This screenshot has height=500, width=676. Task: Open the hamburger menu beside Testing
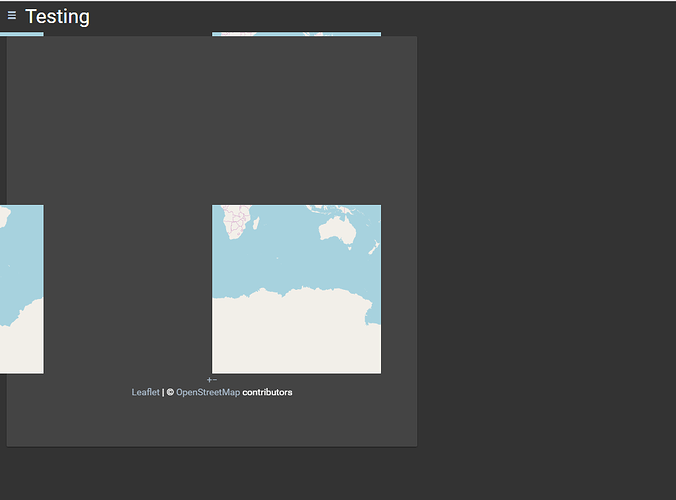point(12,16)
